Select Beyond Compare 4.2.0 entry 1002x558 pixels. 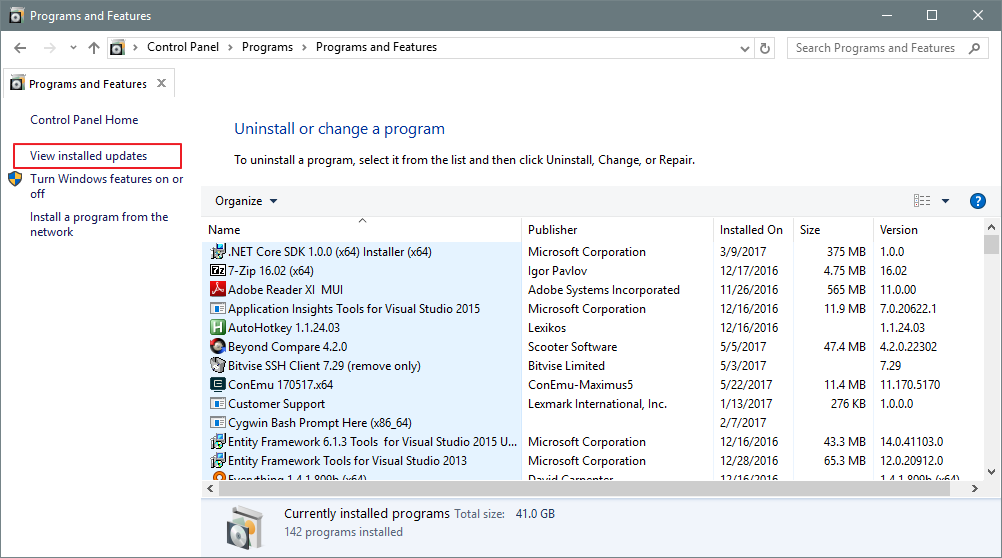pyautogui.click(x=288, y=347)
